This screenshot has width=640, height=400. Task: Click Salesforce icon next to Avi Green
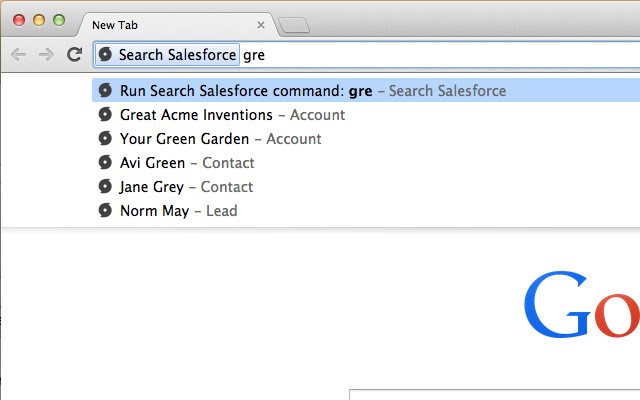105,163
